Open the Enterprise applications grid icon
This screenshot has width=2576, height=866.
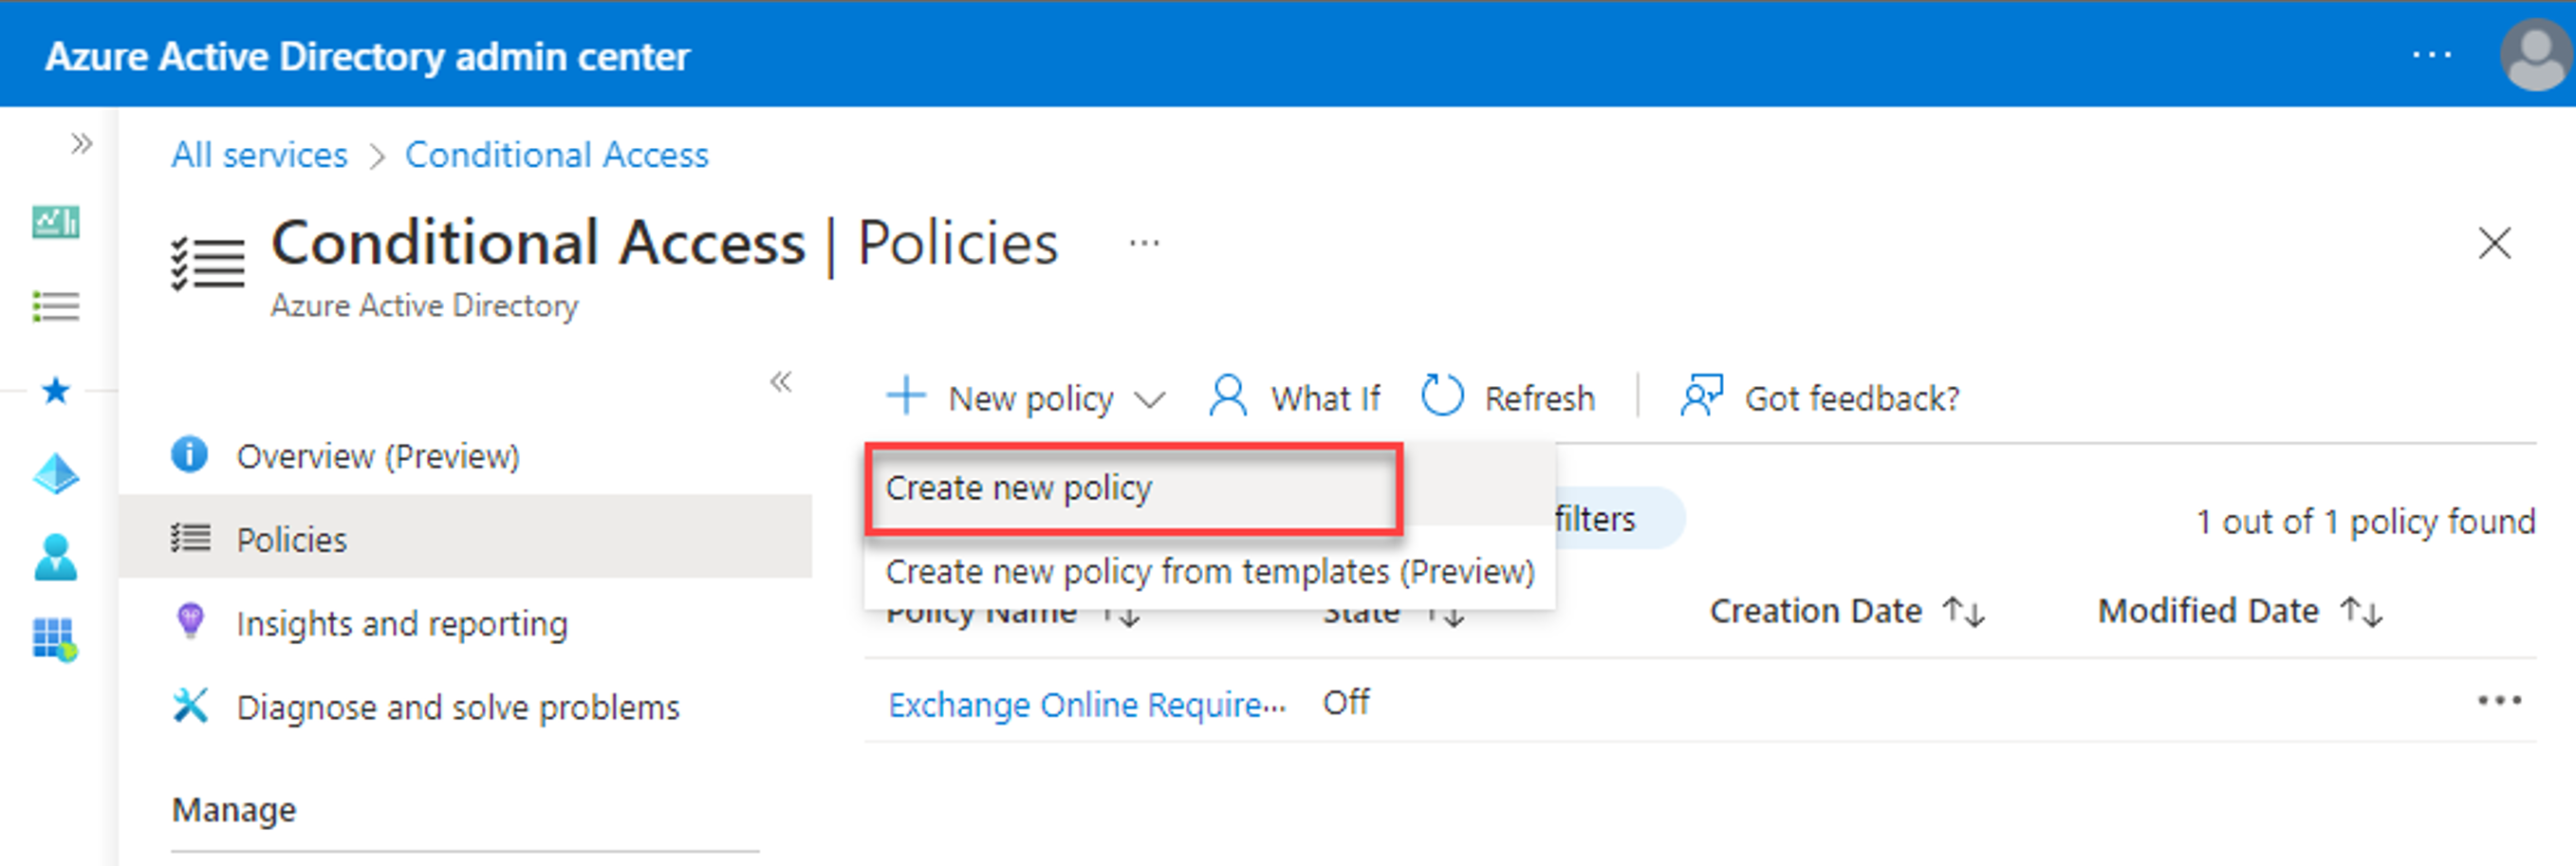[x=55, y=640]
